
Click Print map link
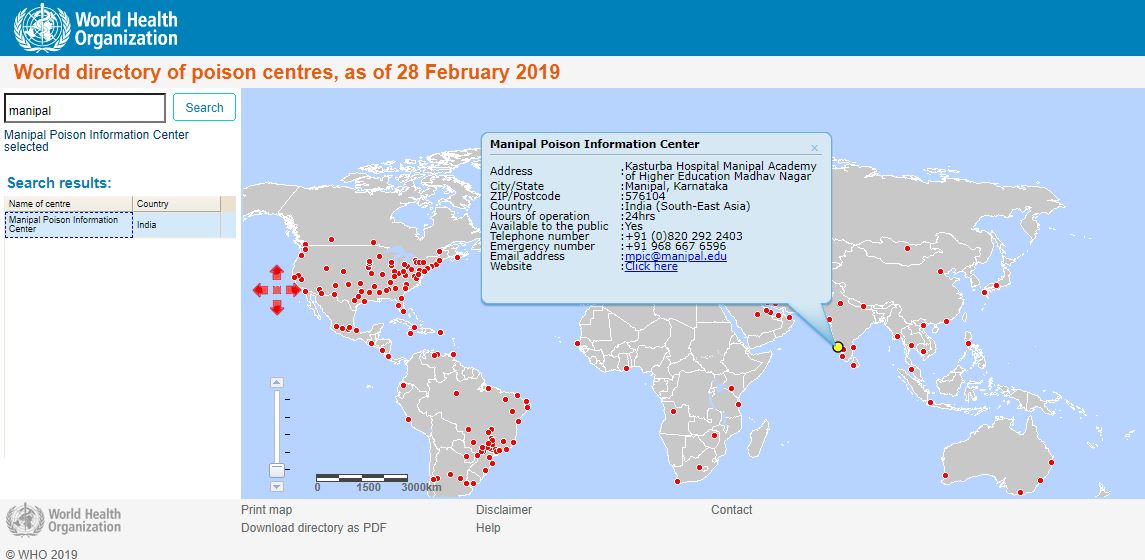267,510
